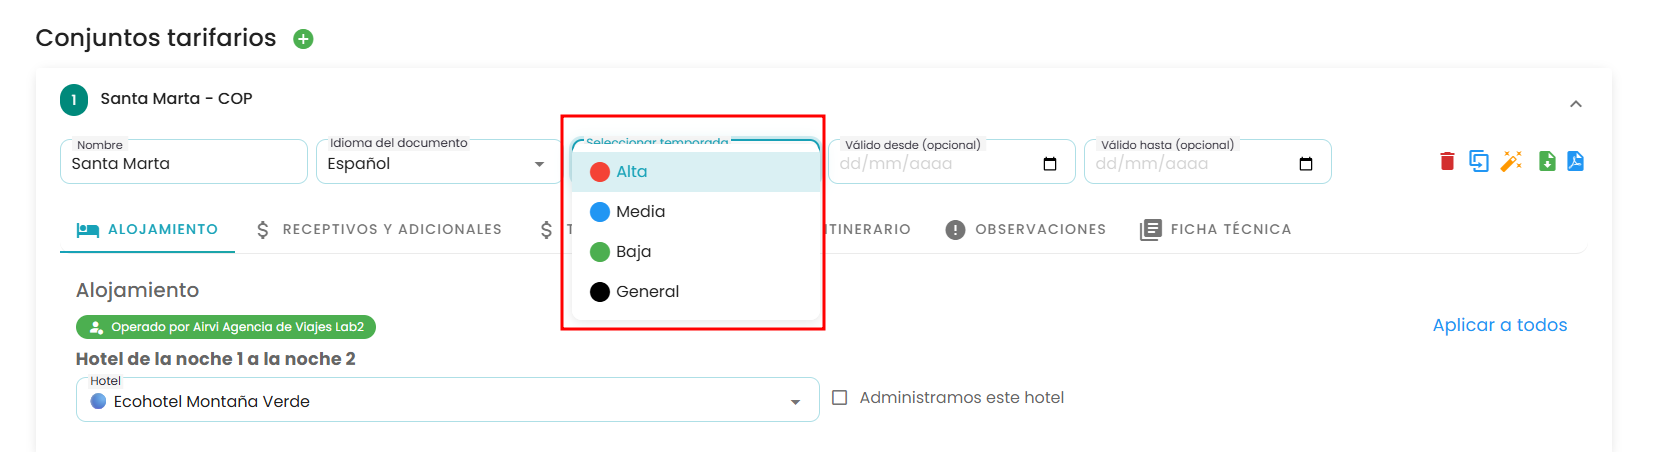The height and width of the screenshot is (452, 1677).
Task: Select Media season option
Action: tap(695, 212)
